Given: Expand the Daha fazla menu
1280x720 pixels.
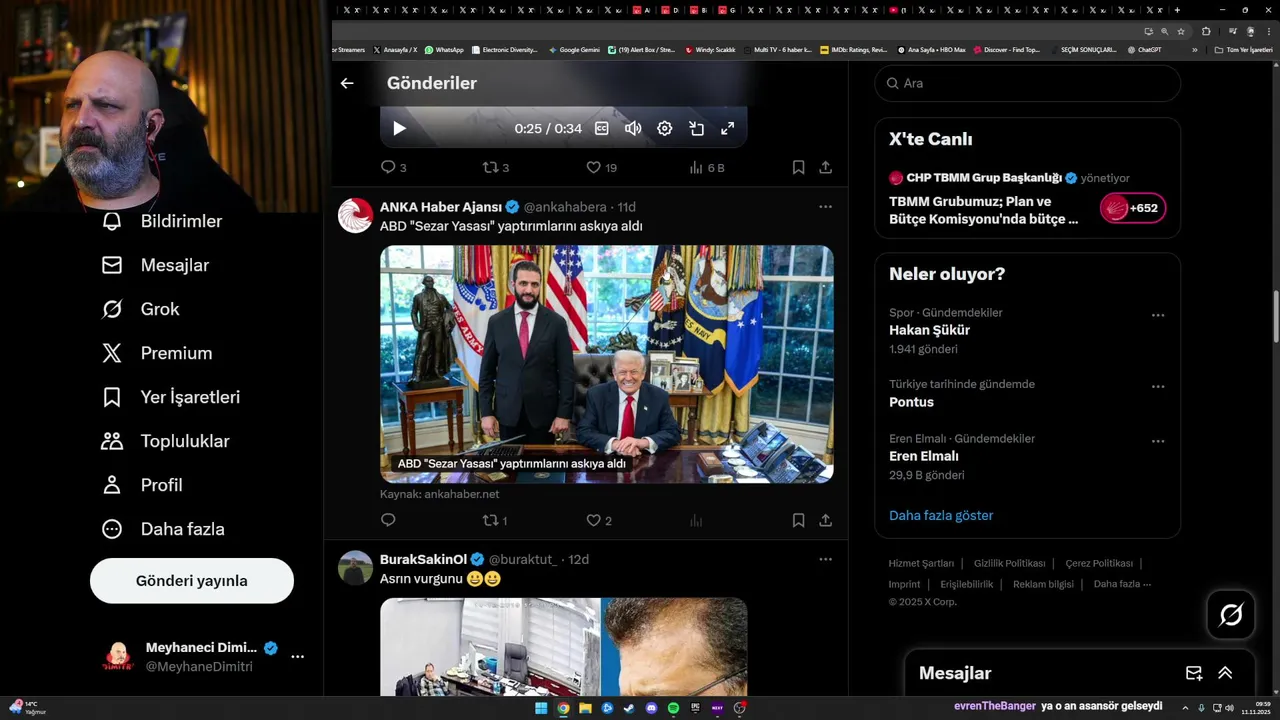Looking at the screenshot, I should [163, 529].
